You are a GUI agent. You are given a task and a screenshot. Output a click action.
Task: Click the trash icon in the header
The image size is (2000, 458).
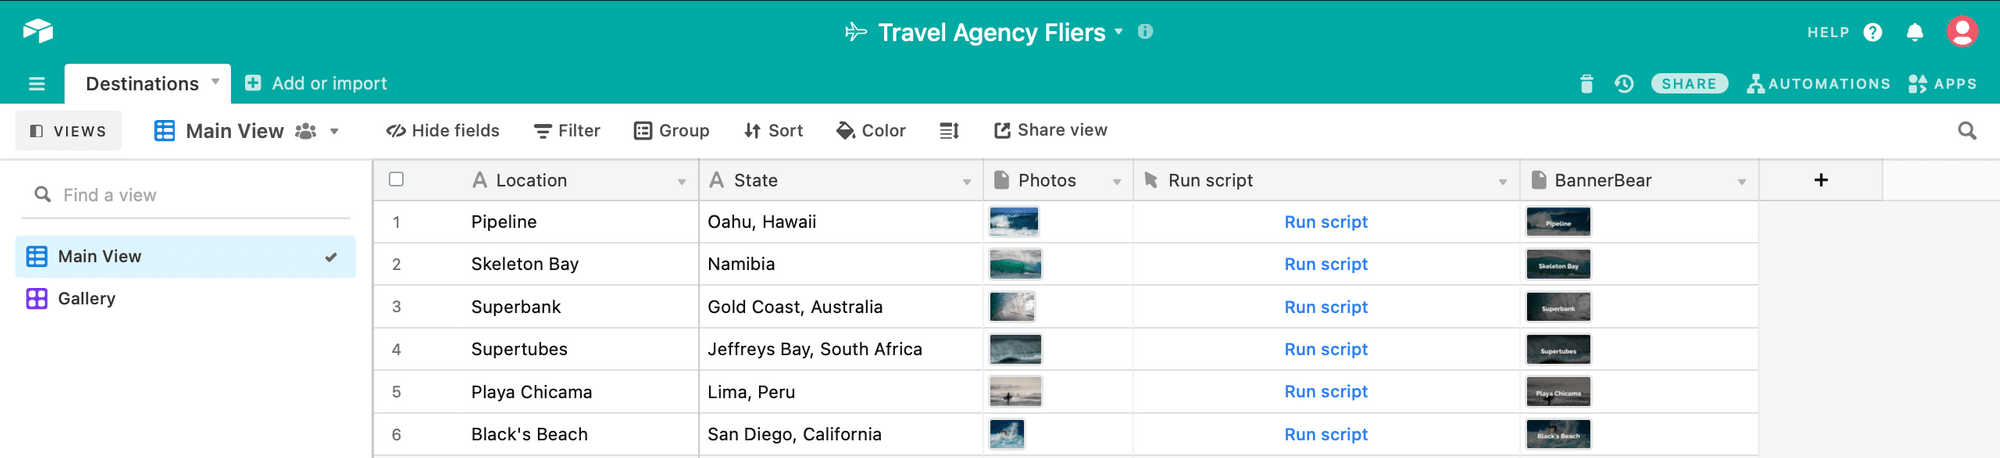1586,84
